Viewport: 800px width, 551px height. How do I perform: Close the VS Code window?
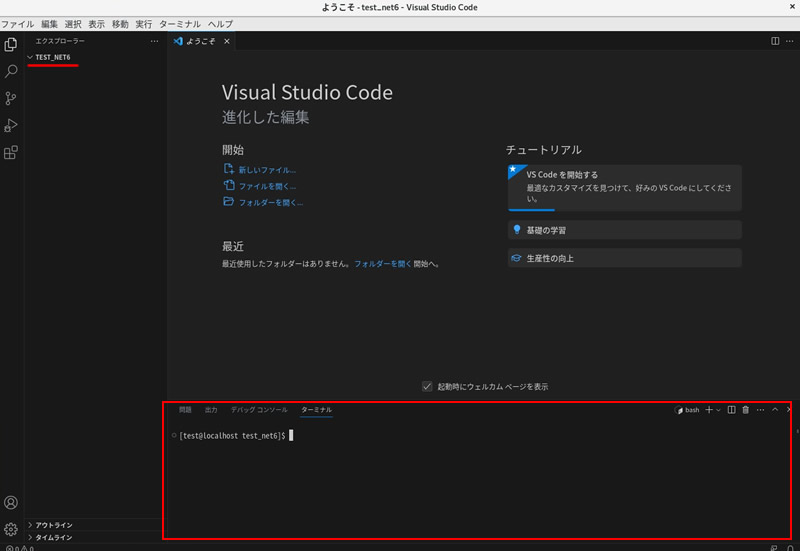point(792,7)
